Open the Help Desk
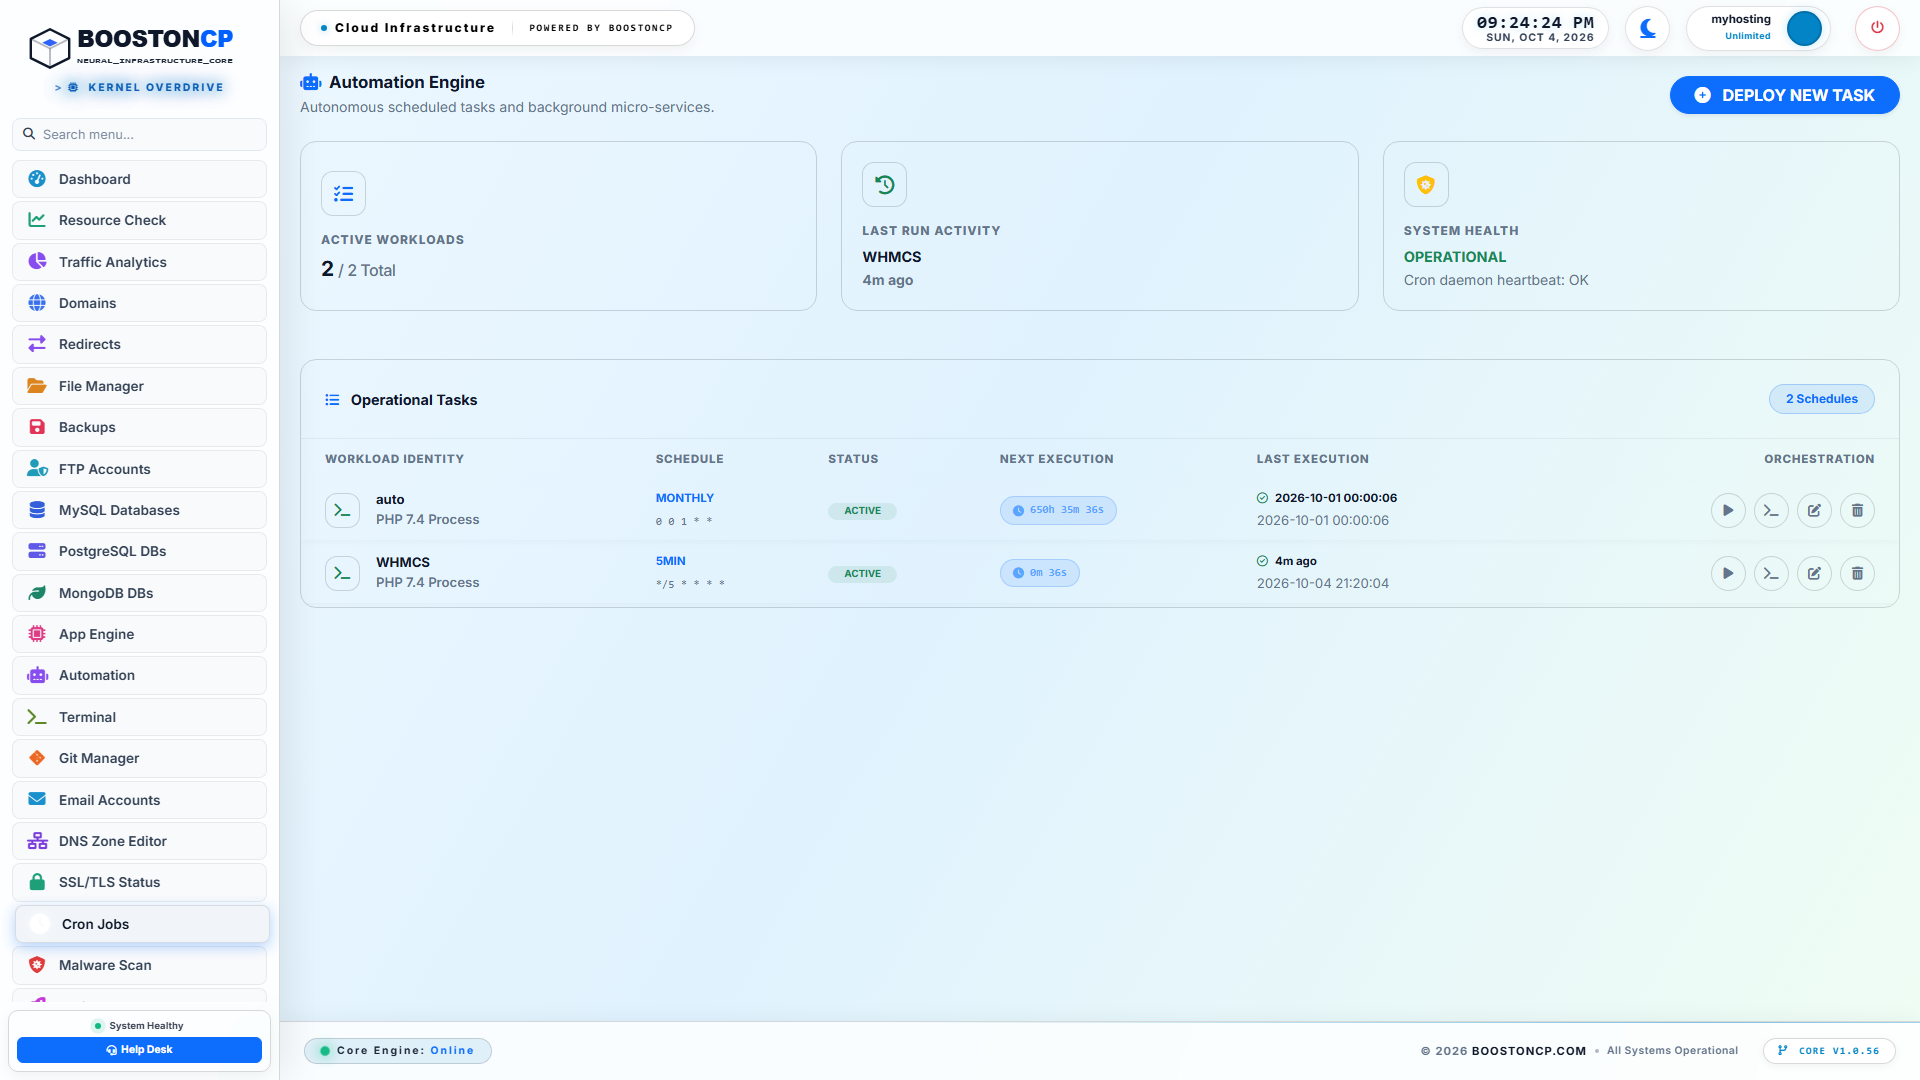 pyautogui.click(x=139, y=1049)
